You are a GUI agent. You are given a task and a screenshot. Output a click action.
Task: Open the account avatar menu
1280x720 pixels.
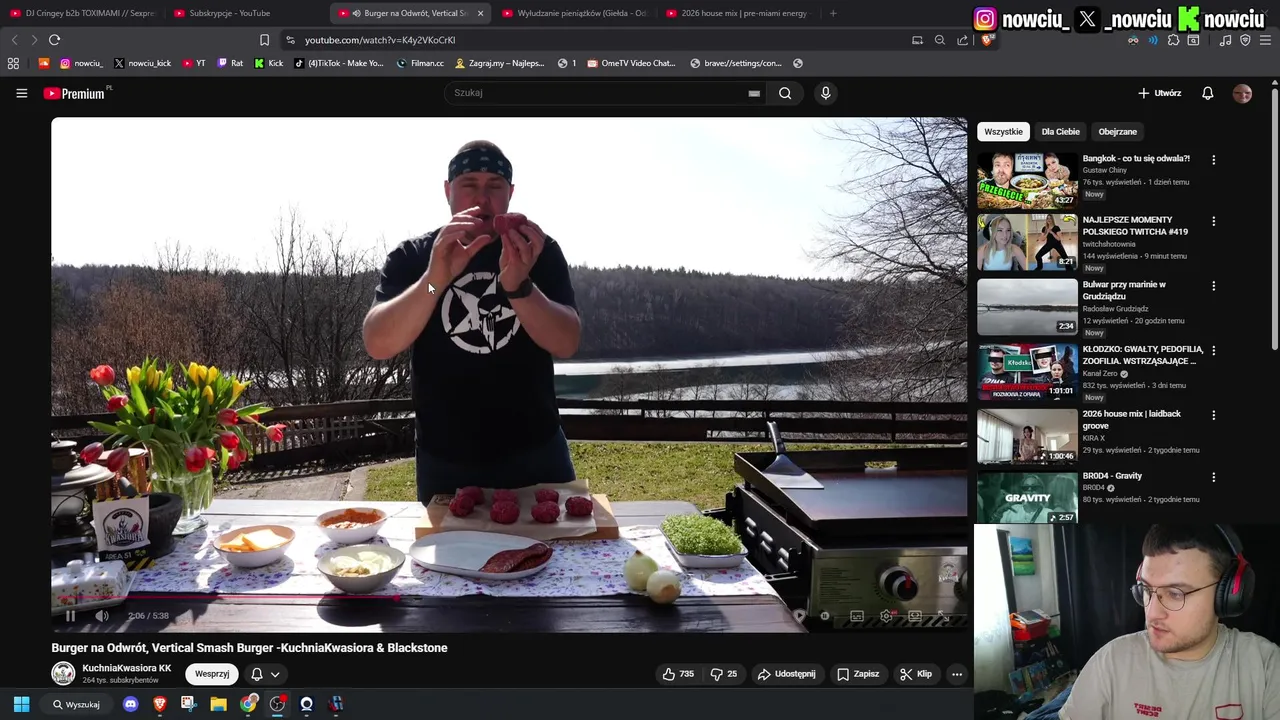1242,93
